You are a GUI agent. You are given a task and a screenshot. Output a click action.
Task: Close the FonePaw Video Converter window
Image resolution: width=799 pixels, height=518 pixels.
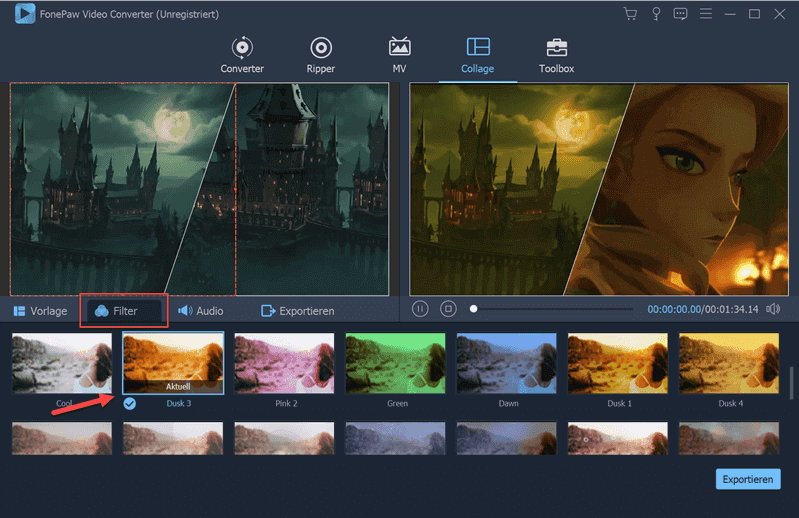point(779,14)
